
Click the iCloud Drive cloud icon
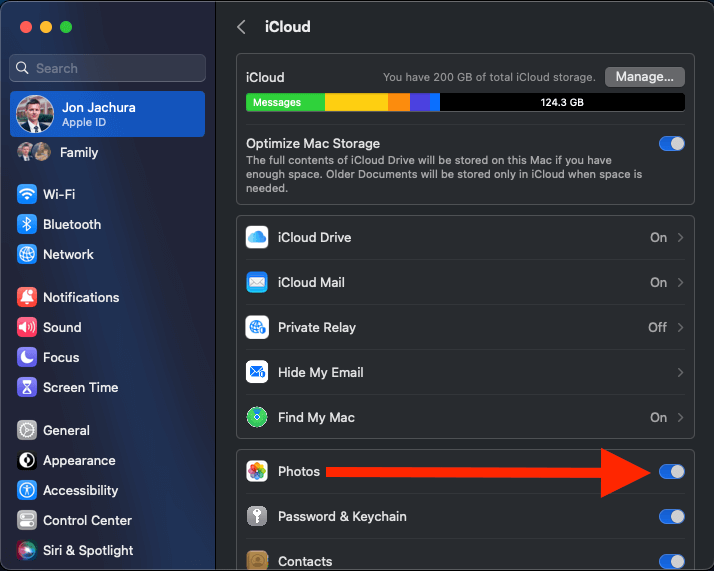click(x=257, y=237)
